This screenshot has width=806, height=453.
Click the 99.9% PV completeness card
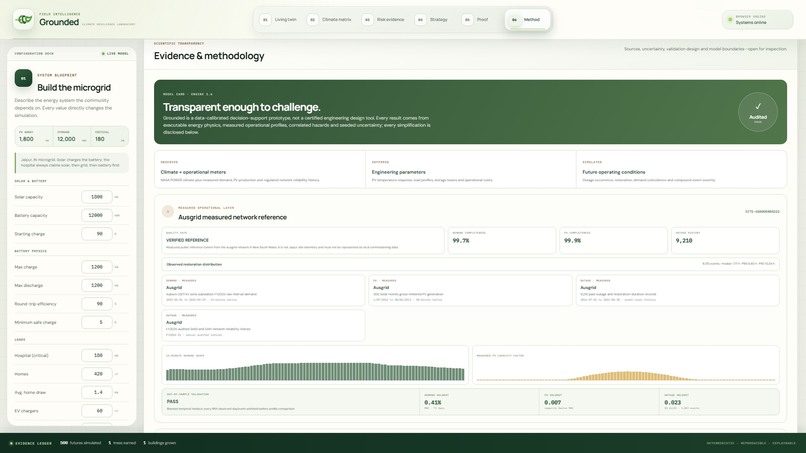pyautogui.click(x=613, y=241)
